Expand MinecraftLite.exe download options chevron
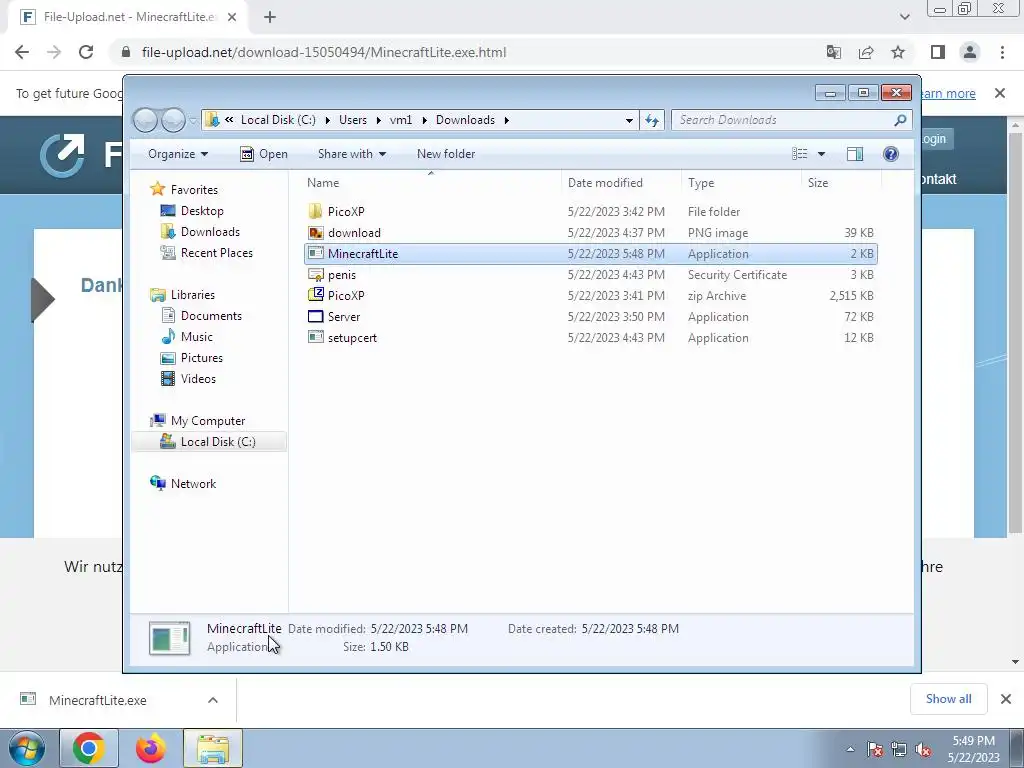Screen dimensions: 1024x768 point(213,700)
